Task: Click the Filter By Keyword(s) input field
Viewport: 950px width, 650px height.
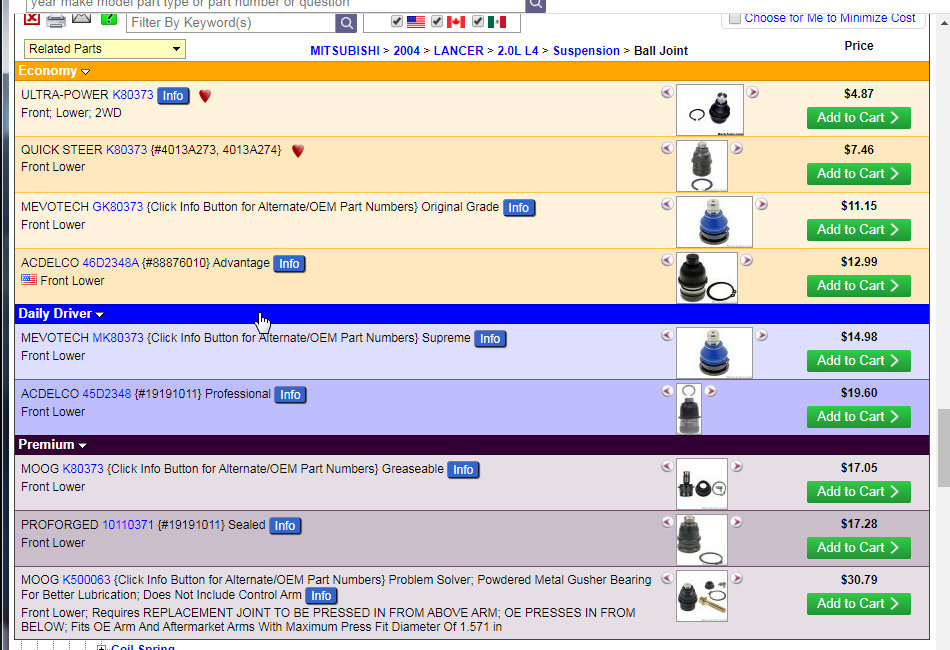Action: (231, 23)
